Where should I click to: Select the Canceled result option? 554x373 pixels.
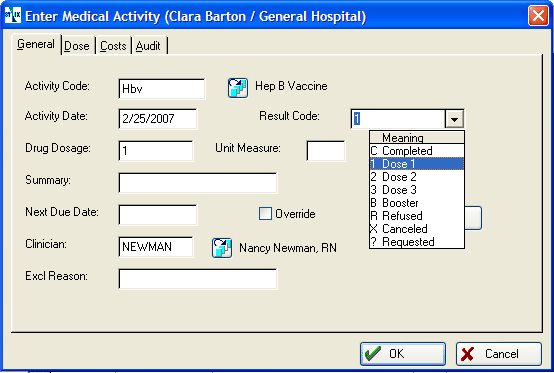[417, 229]
